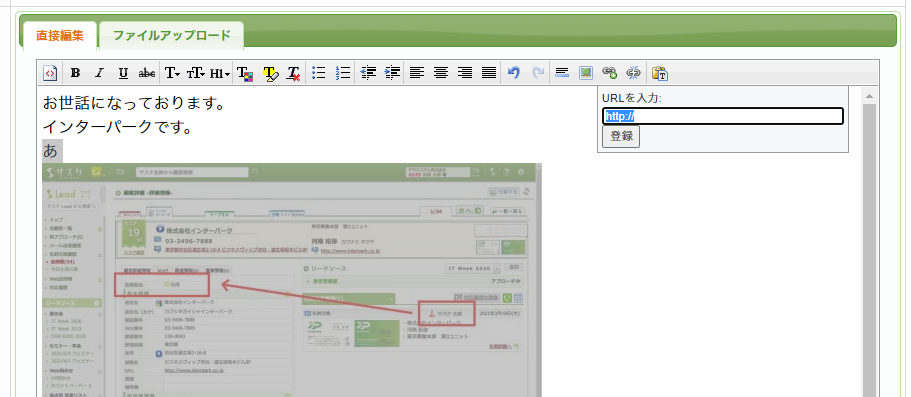This screenshot has height=397, width=911.
Task: Center align the text
Action: coord(441,73)
